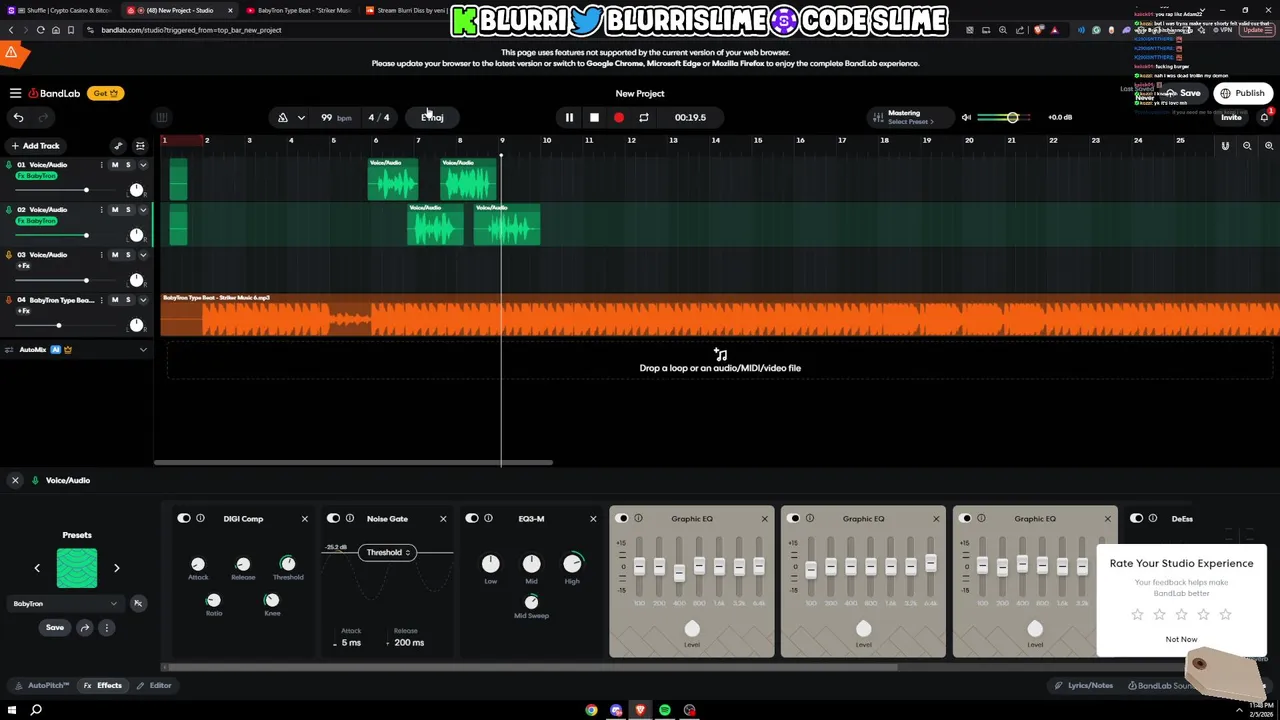The width and height of the screenshot is (1280, 720).
Task: Bypass the DeEss effect
Action: 1137,519
